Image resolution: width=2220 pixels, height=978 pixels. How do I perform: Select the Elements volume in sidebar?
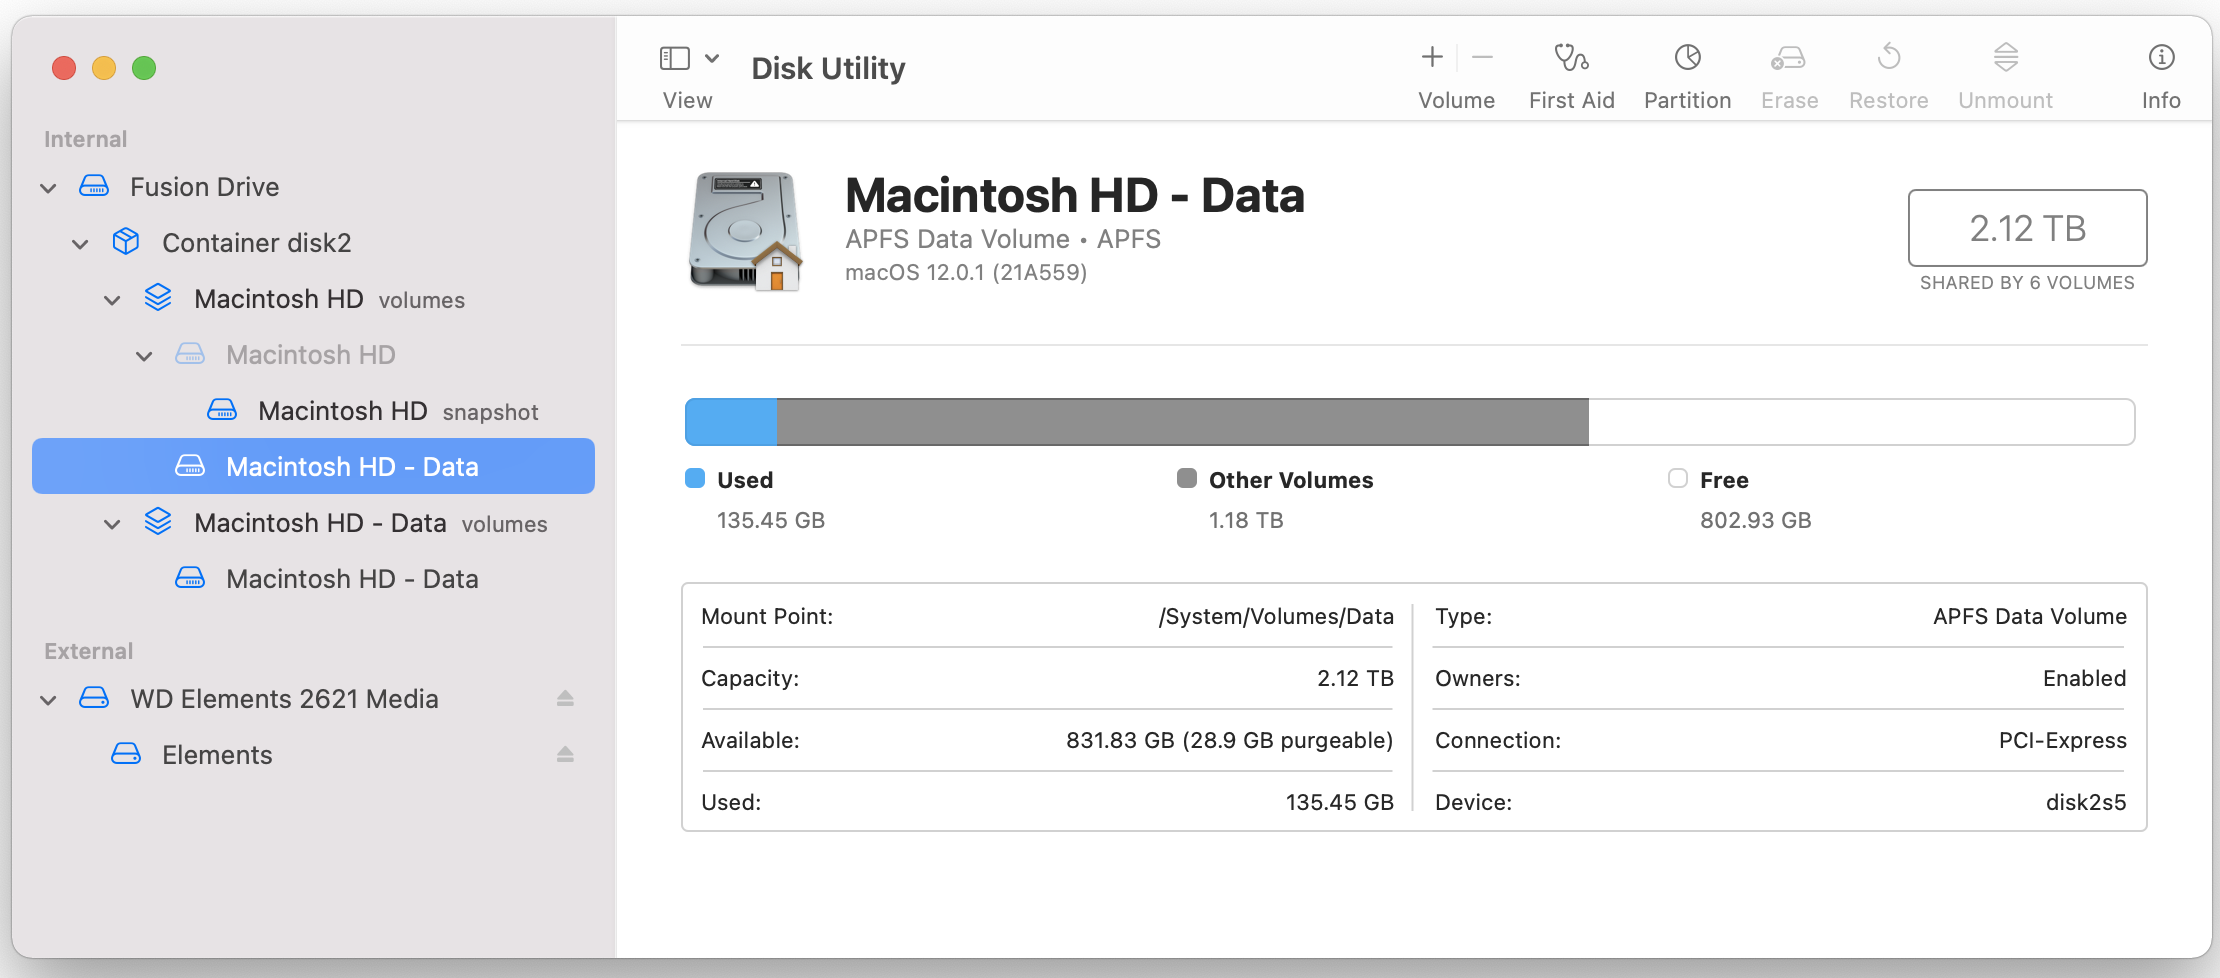(x=217, y=755)
